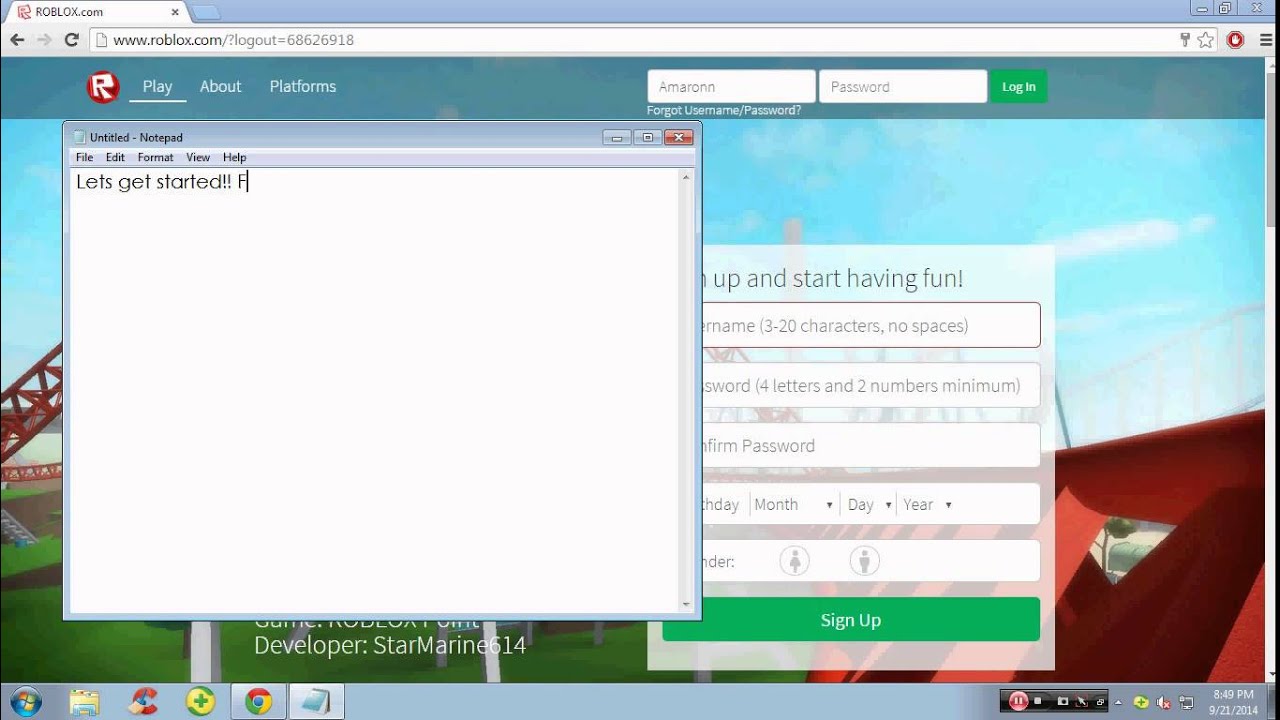Click in Notepad text 'Lets get started!!'
This screenshot has width=1280, height=720.
(x=153, y=182)
